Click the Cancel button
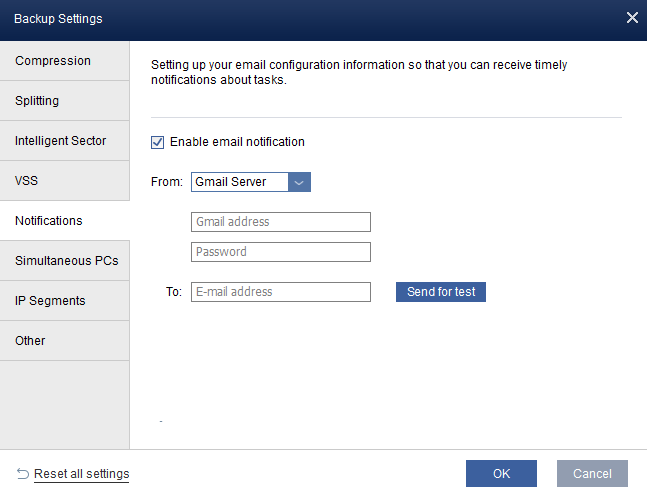The height and width of the screenshot is (495, 647). [x=592, y=473]
